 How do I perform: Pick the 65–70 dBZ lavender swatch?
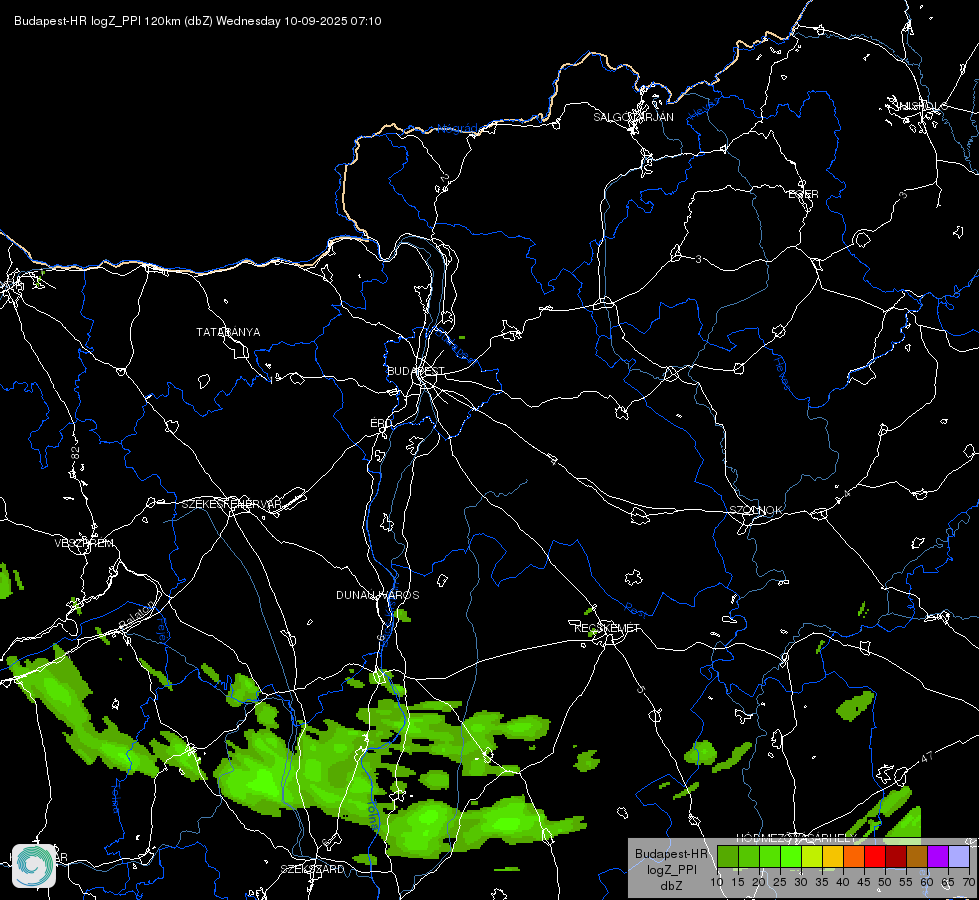tap(959, 856)
